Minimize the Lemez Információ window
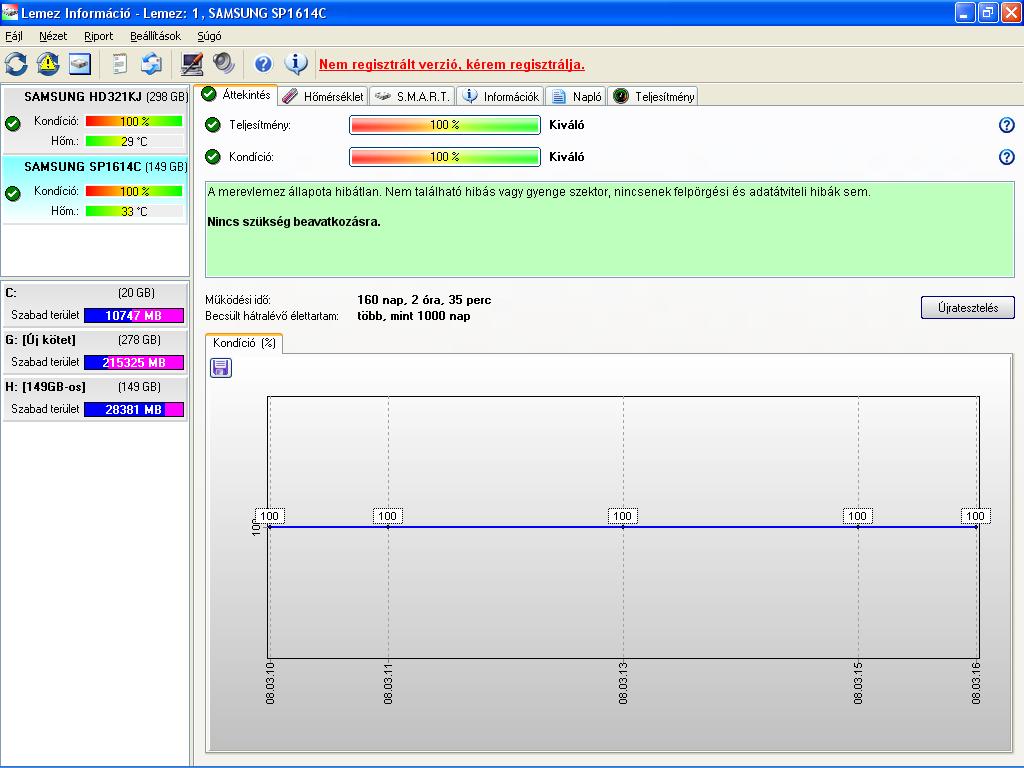 965,12
